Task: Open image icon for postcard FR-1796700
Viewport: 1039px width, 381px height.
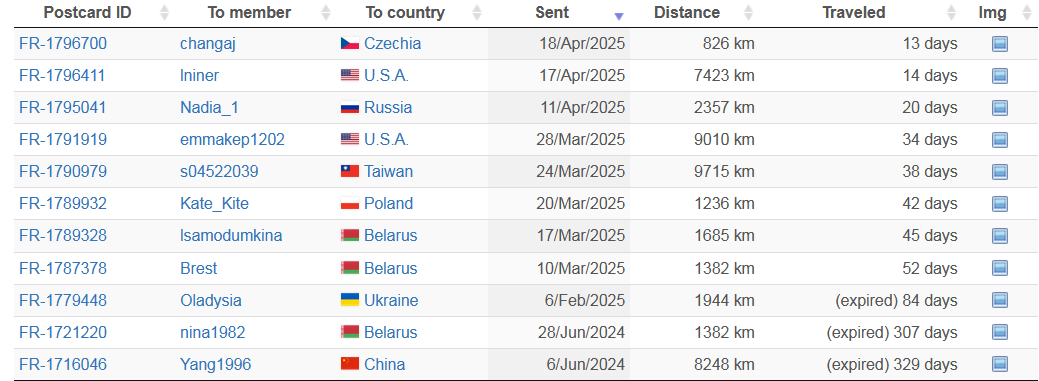Action: [x=999, y=44]
